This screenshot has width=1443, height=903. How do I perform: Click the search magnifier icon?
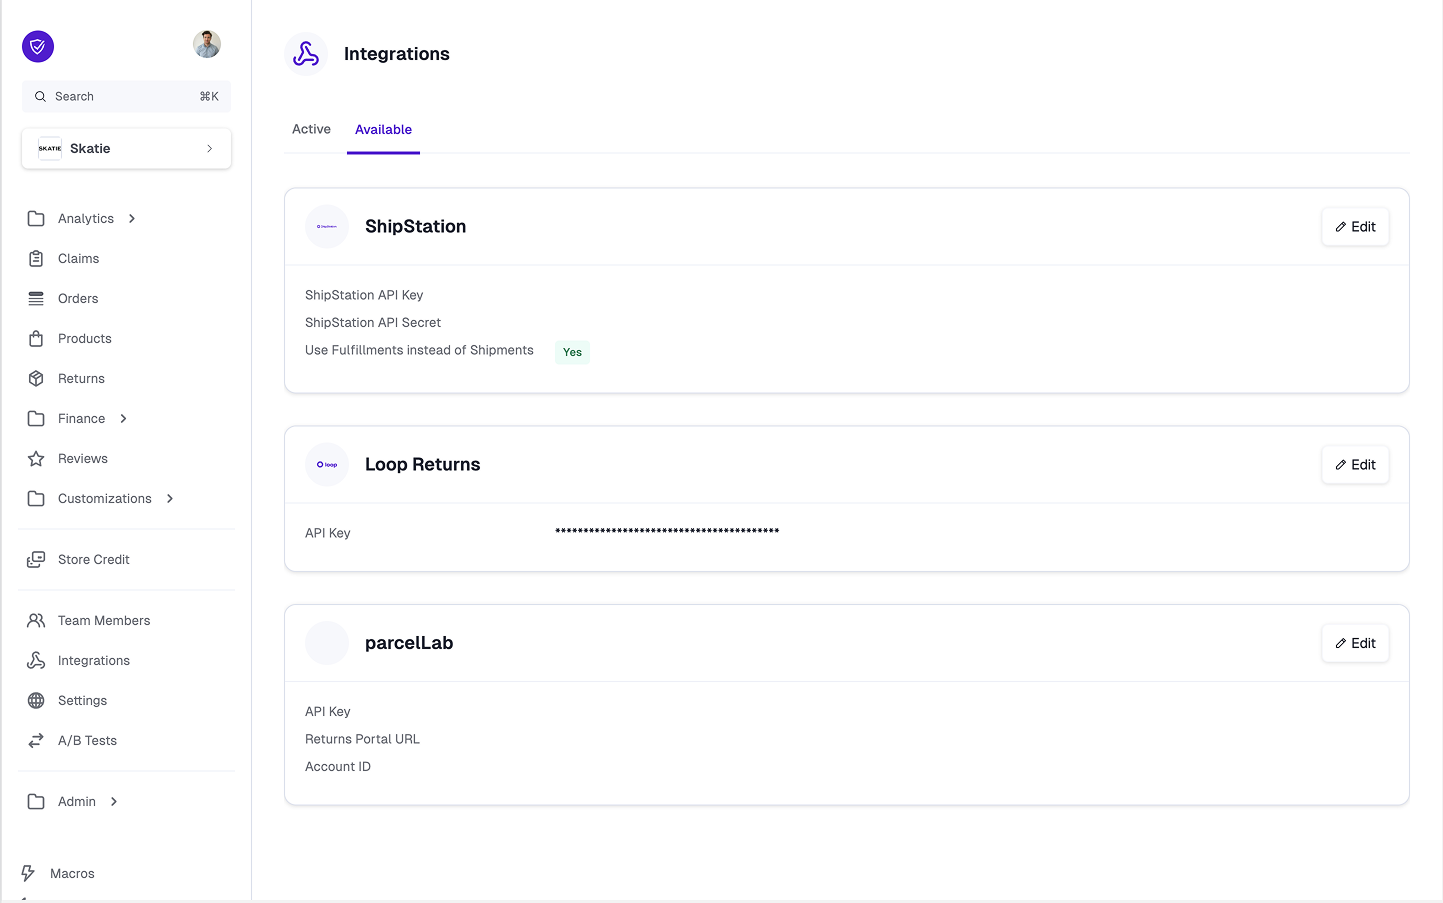pos(40,96)
